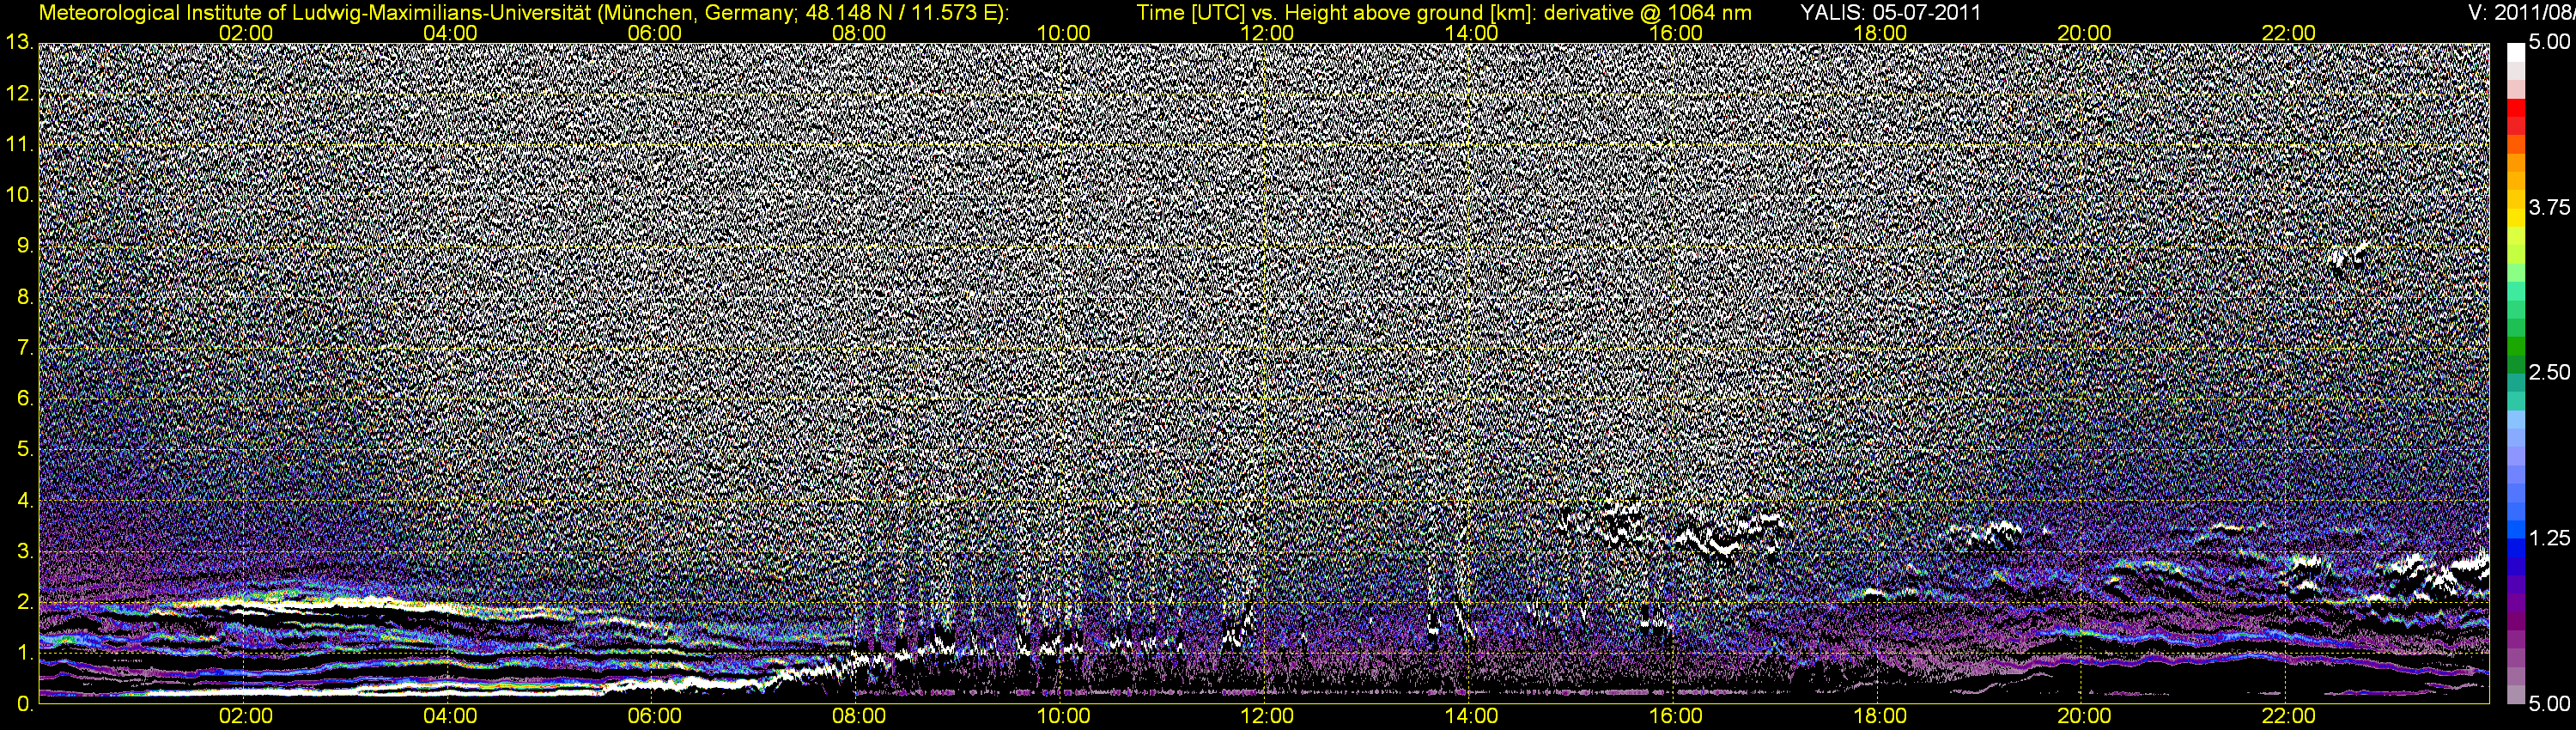2576x730 pixels.
Task: Click the 2.50 color scale value
Action: 2549,372
